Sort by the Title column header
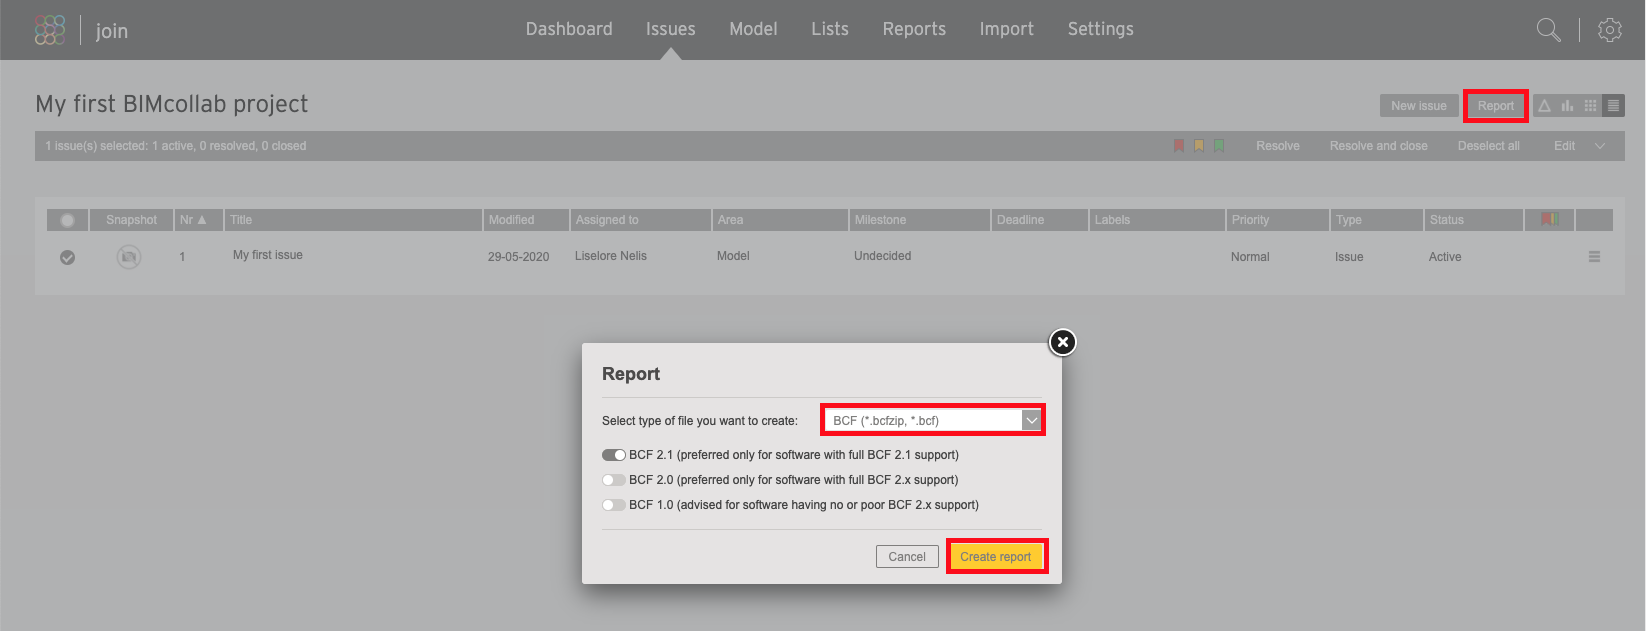The width and height of the screenshot is (1646, 631). coord(353,220)
